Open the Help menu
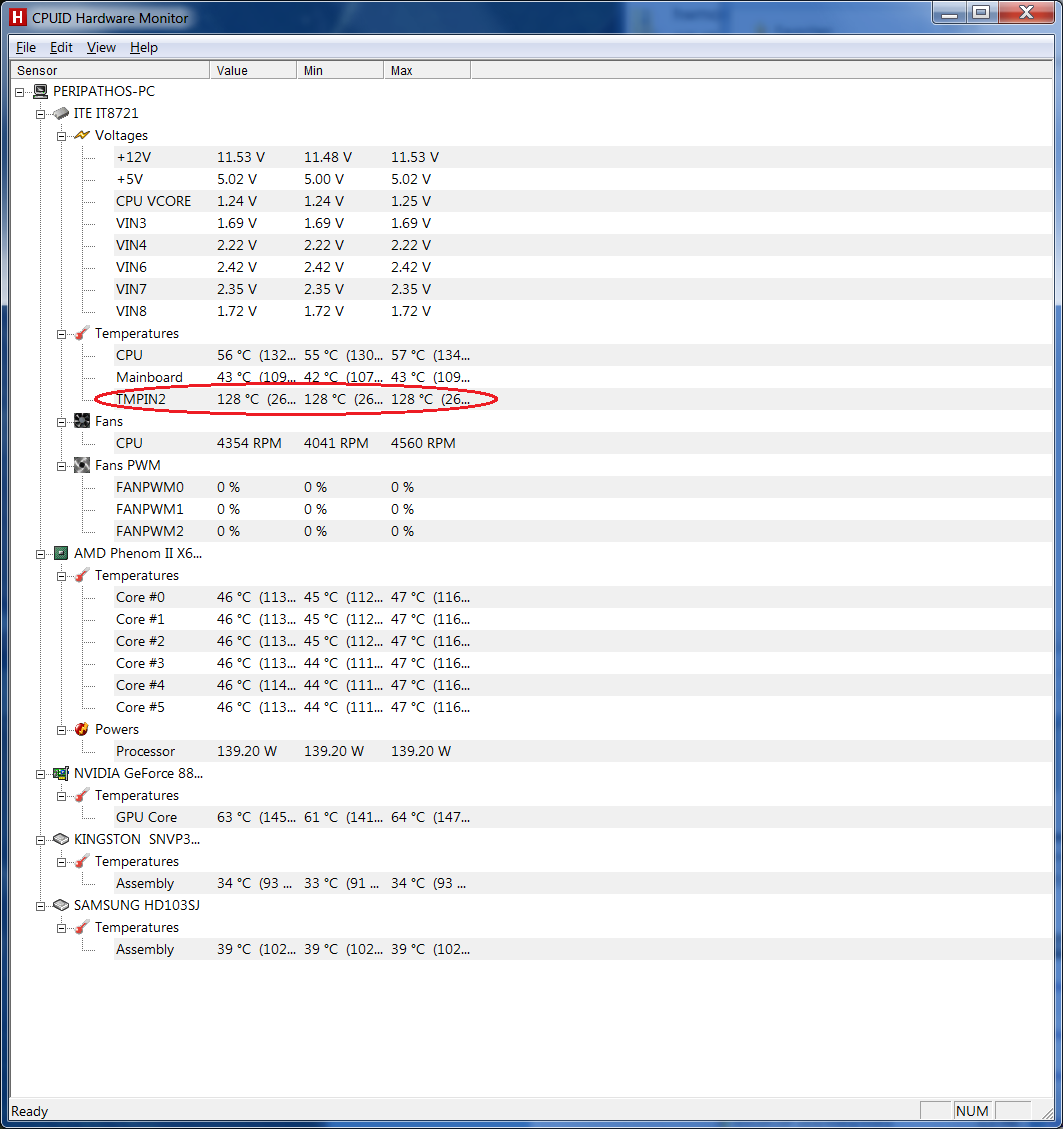Viewport: 1063px width, 1129px height. tap(143, 48)
